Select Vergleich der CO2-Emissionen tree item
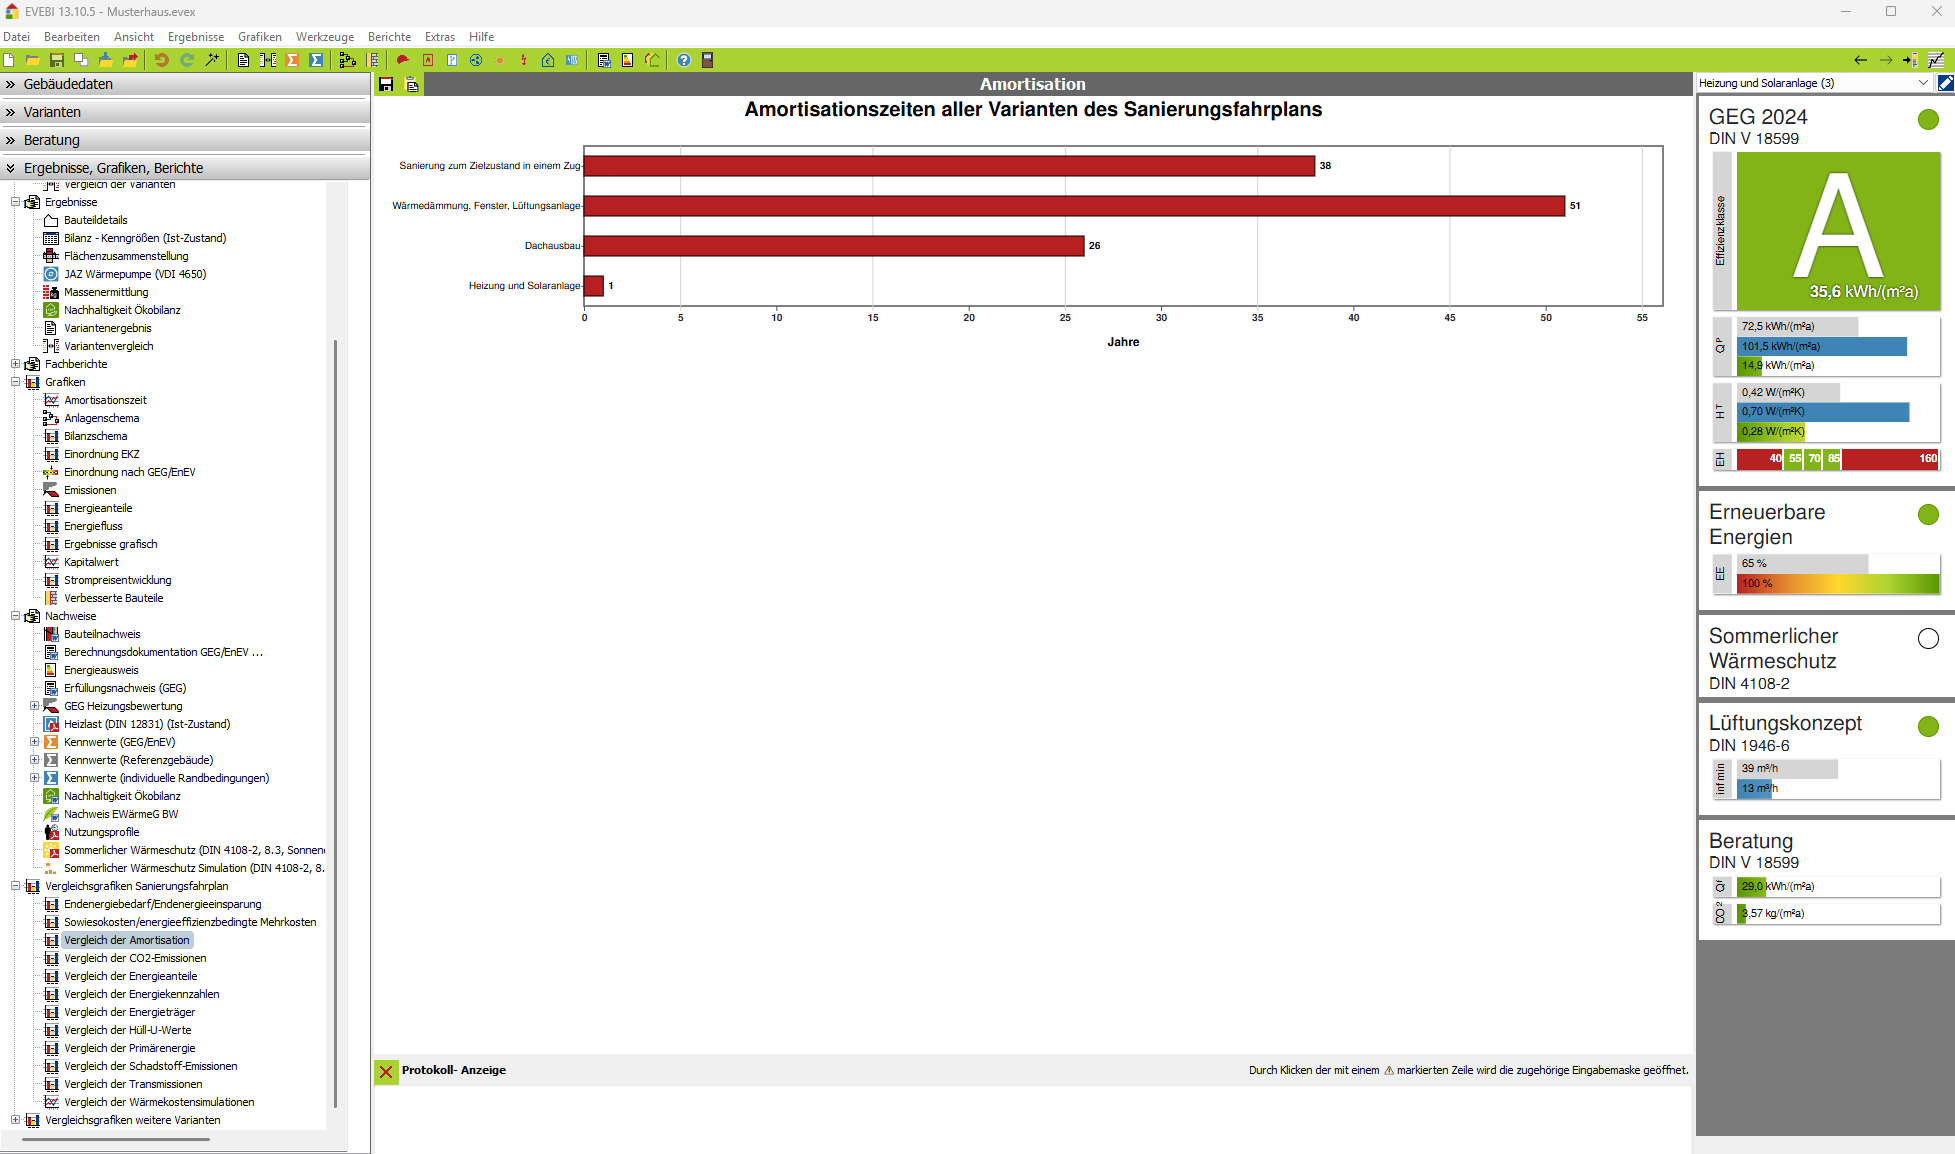The width and height of the screenshot is (1955, 1154). coord(135,958)
